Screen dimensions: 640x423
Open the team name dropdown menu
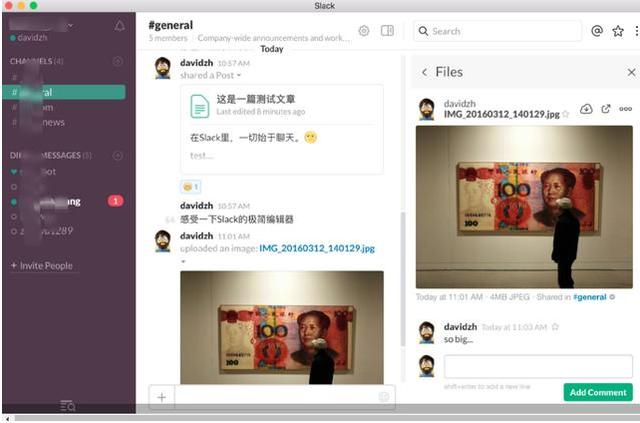pos(70,24)
